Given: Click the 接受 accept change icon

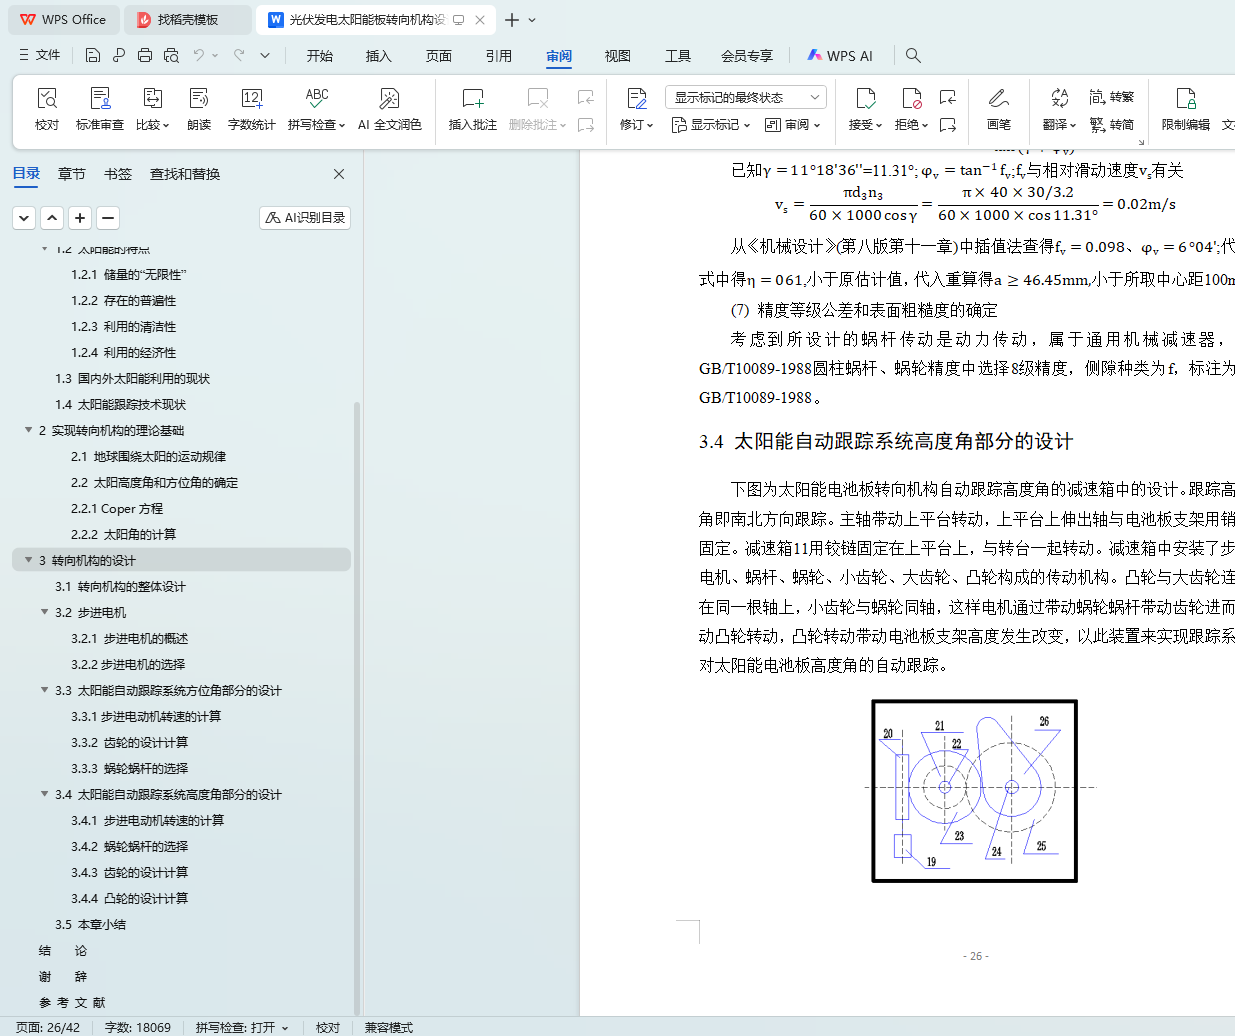Looking at the screenshot, I should [866, 98].
